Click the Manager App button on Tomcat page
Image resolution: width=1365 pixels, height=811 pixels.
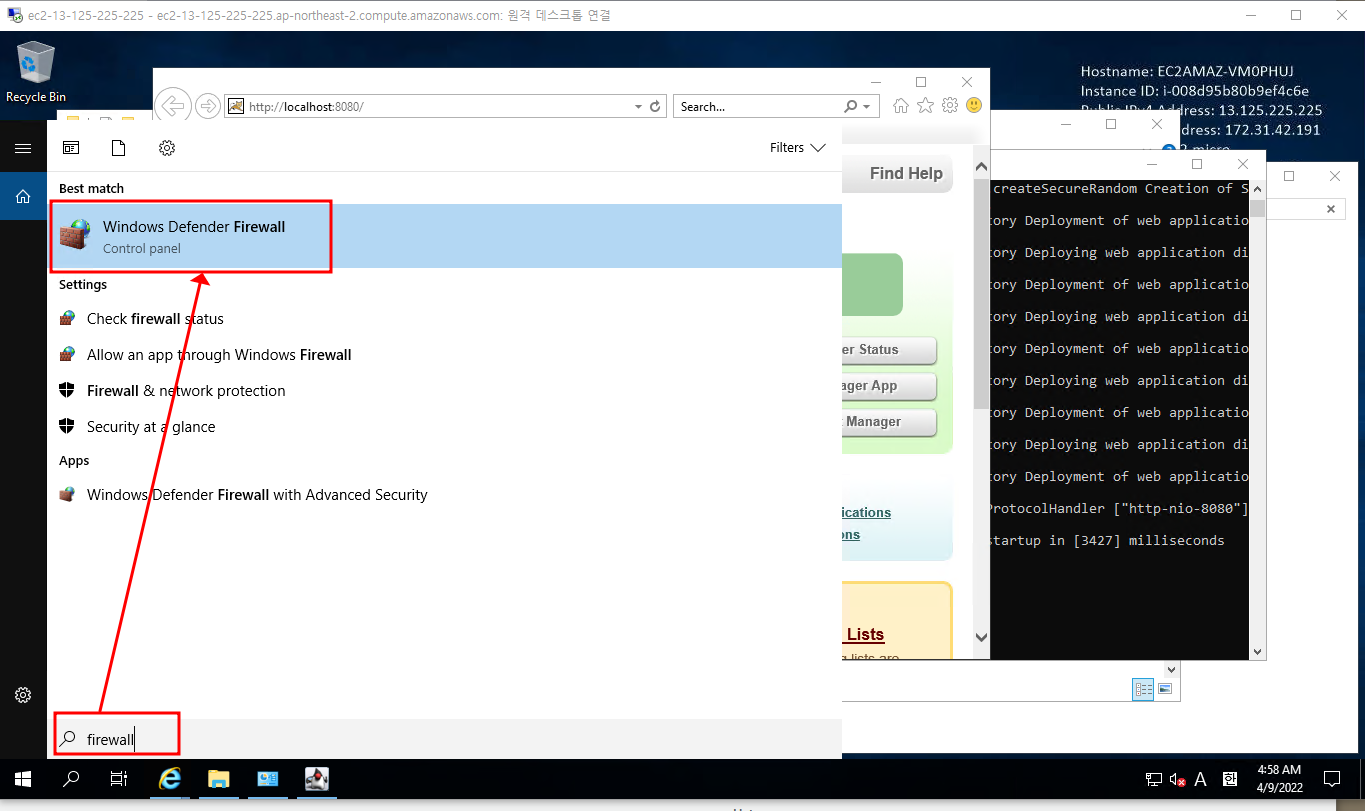[889, 386]
